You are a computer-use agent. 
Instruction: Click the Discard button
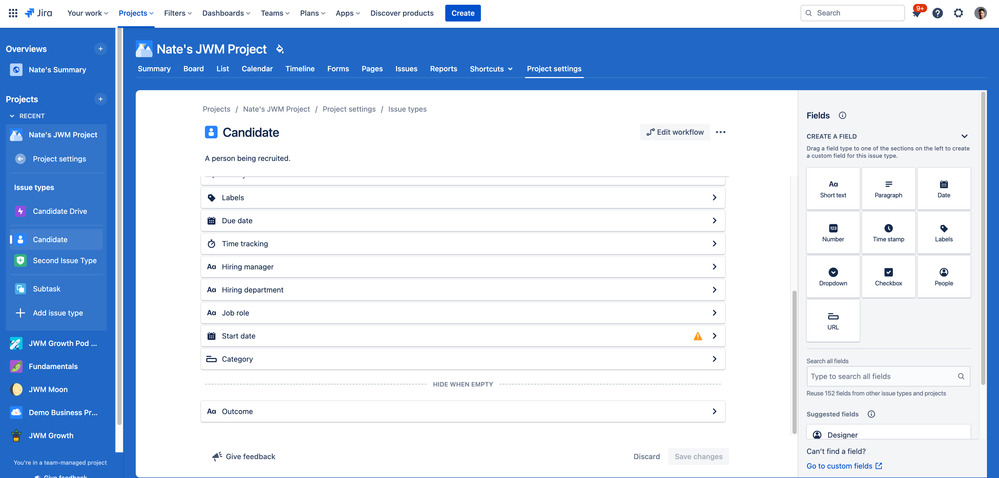pos(647,456)
